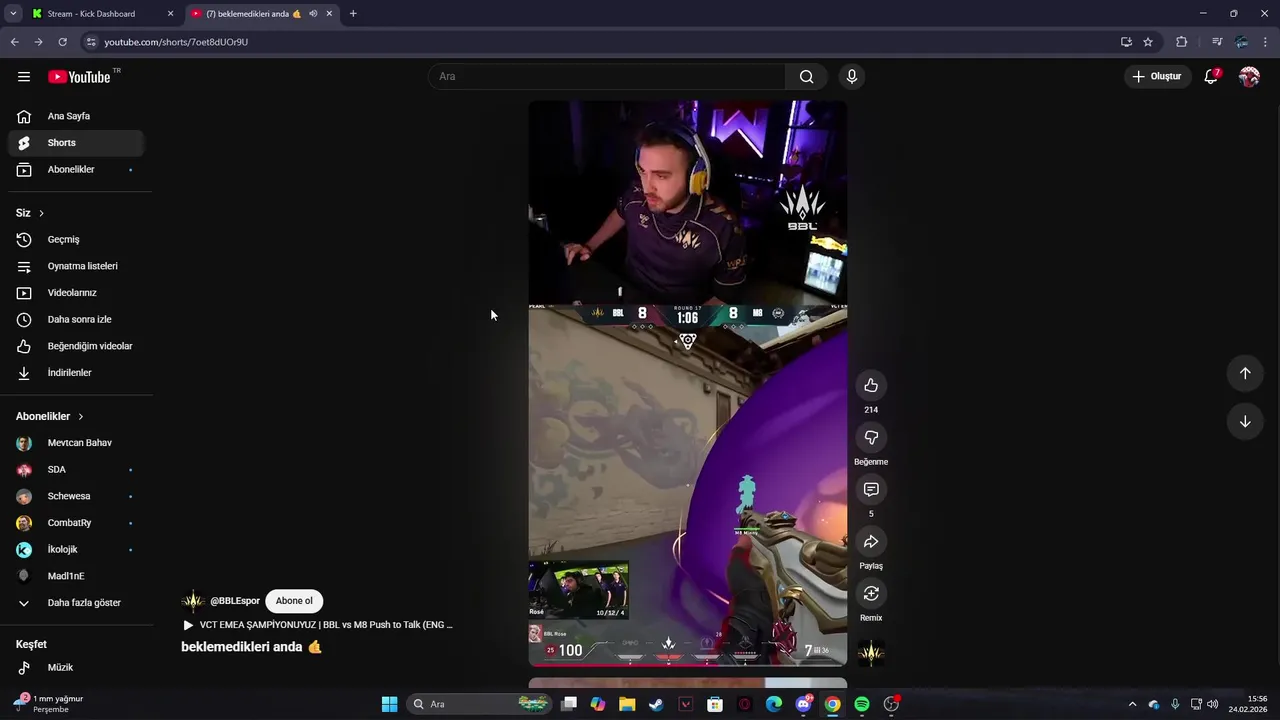Open linked VCT EMEA ŞAMPİYONUYUZ video
The height and width of the screenshot is (720, 1280).
(x=318, y=625)
